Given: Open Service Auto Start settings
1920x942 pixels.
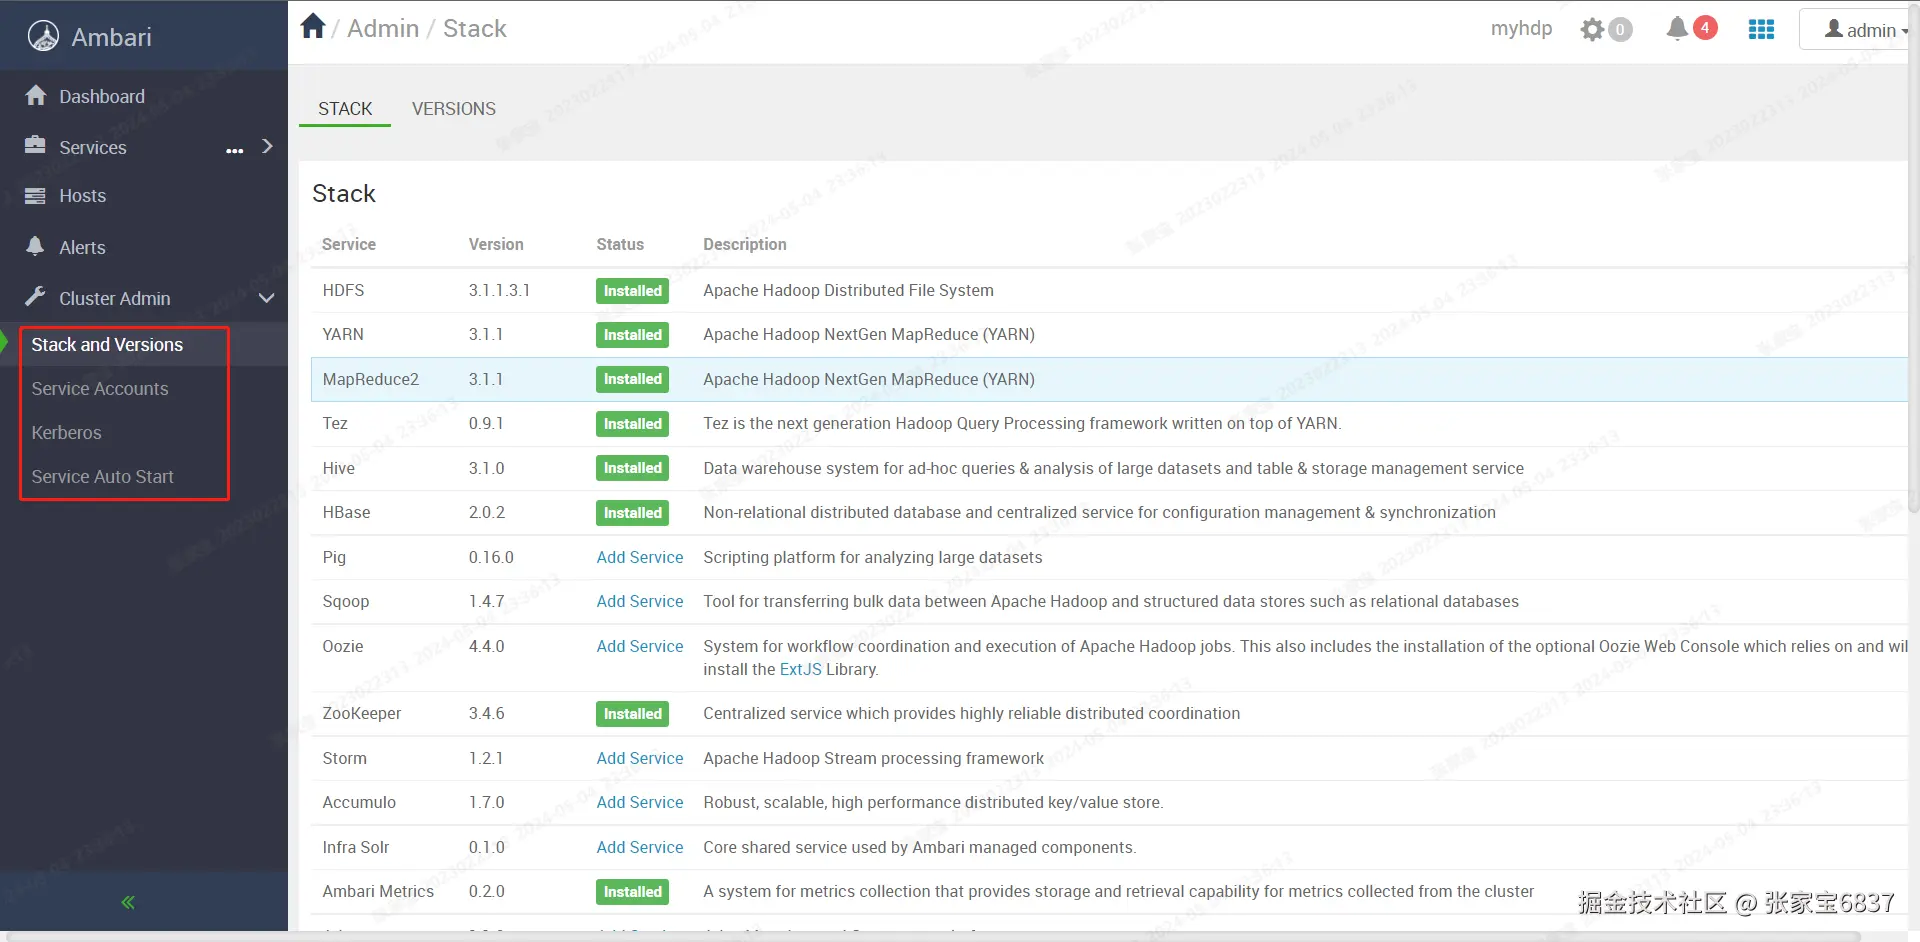Looking at the screenshot, I should pyautogui.click(x=102, y=477).
